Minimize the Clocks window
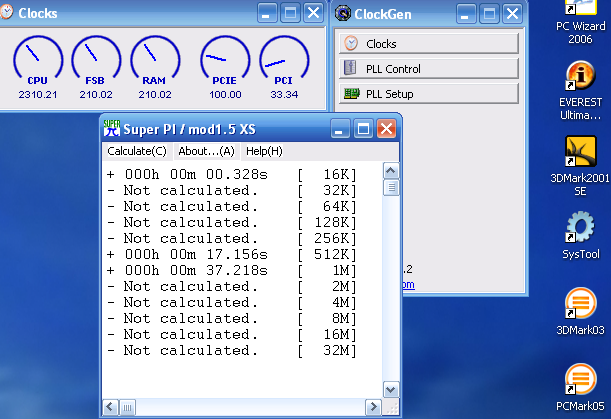 click(267, 13)
